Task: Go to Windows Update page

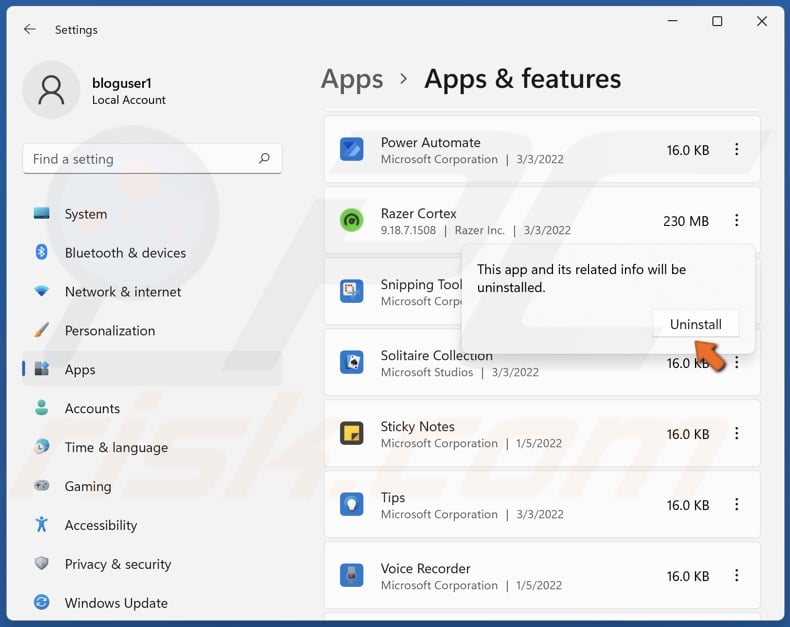Action: [152, 602]
